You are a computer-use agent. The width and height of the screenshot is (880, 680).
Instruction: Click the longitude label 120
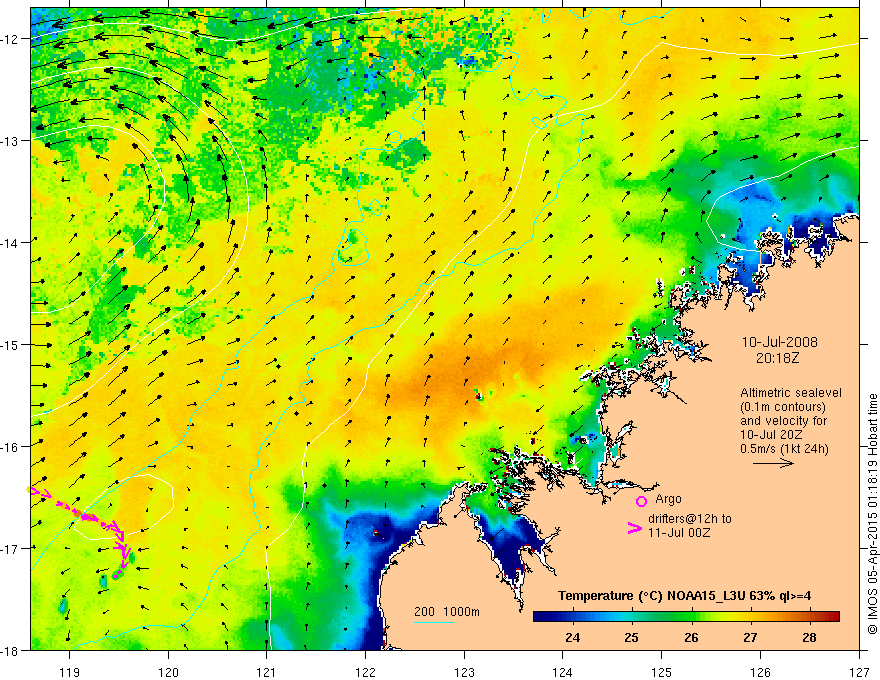[168, 672]
